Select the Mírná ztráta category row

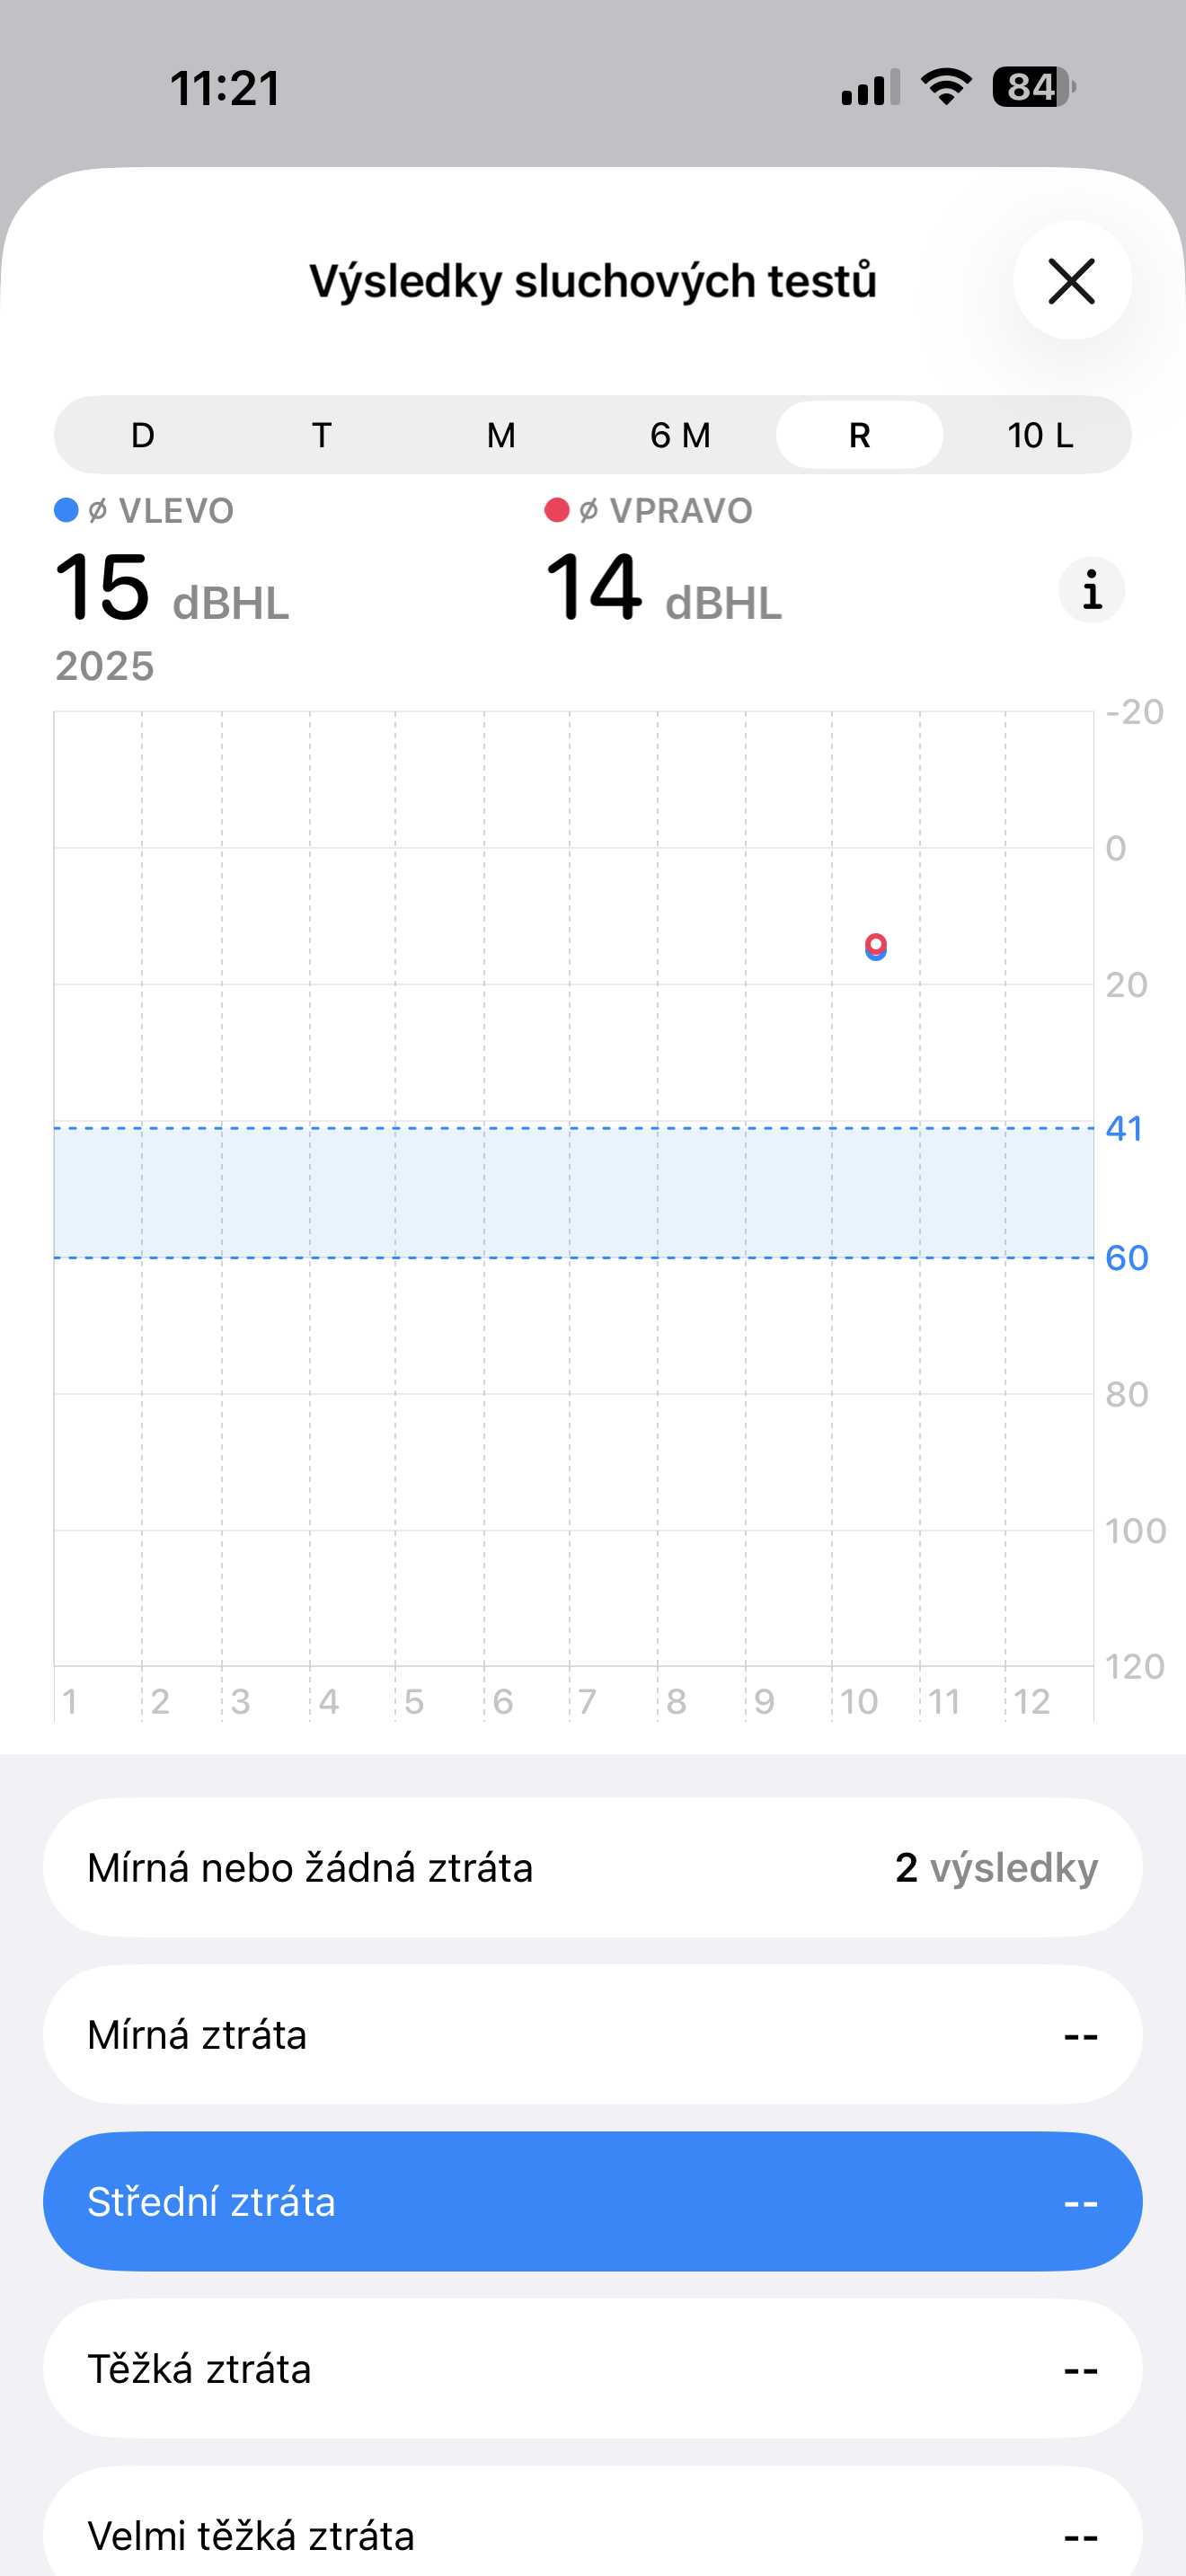point(592,2034)
